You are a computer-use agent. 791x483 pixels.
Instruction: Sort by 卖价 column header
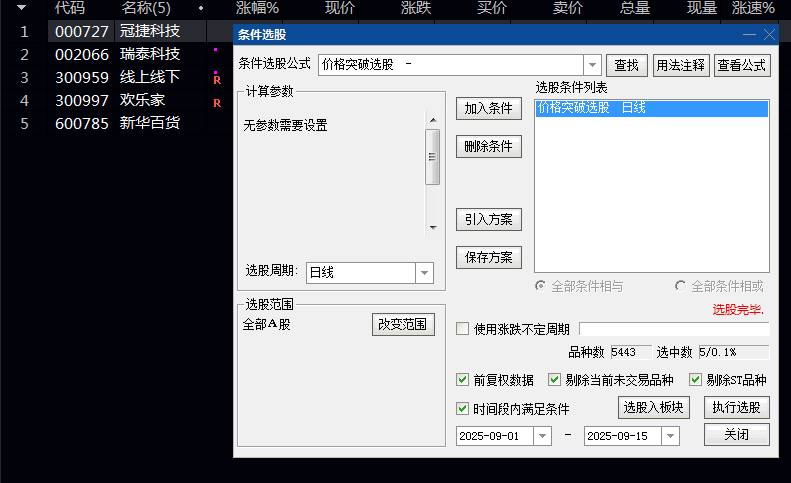[x=568, y=8]
